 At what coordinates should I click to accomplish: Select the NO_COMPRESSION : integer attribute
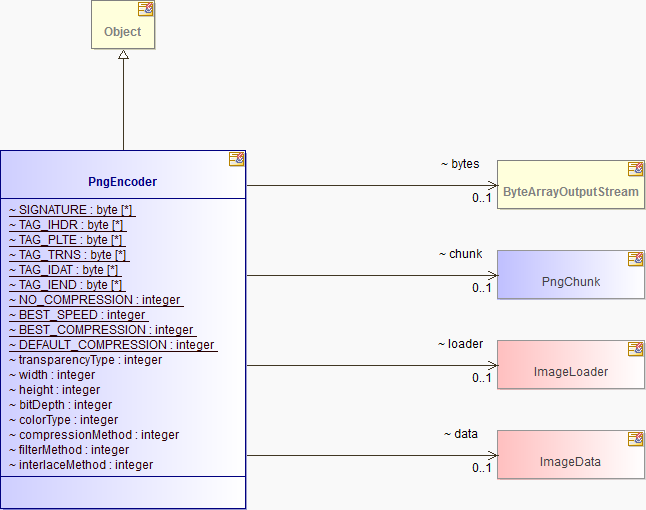pyautogui.click(x=96, y=300)
